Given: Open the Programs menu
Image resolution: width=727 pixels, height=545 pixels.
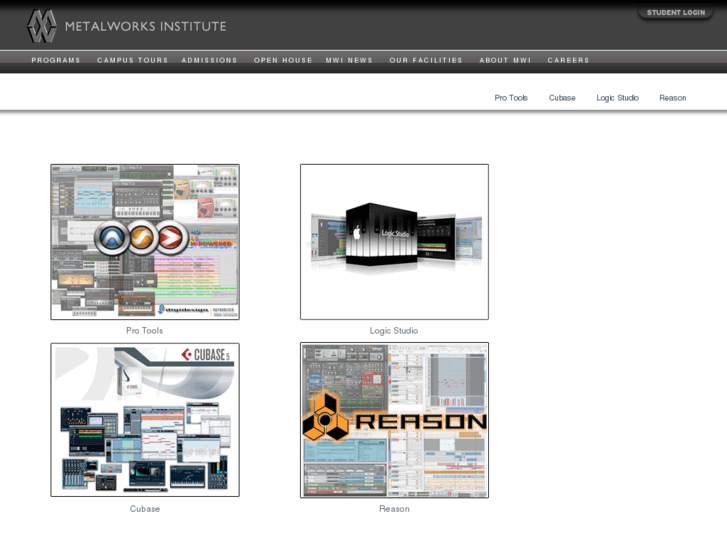Looking at the screenshot, I should [56, 60].
